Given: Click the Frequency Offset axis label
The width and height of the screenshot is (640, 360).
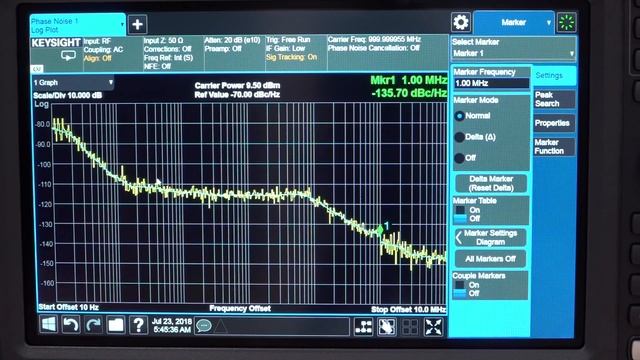Looking at the screenshot, I should 240,309.
